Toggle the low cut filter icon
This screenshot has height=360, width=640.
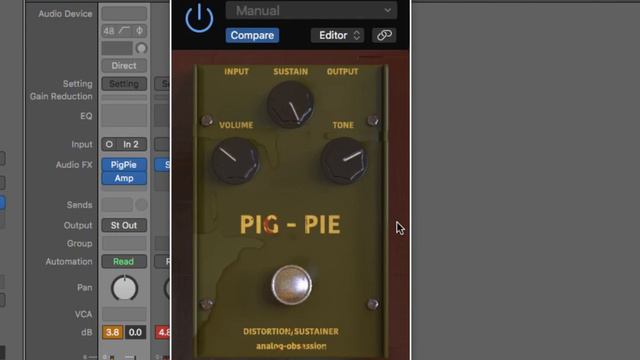click(x=124, y=31)
